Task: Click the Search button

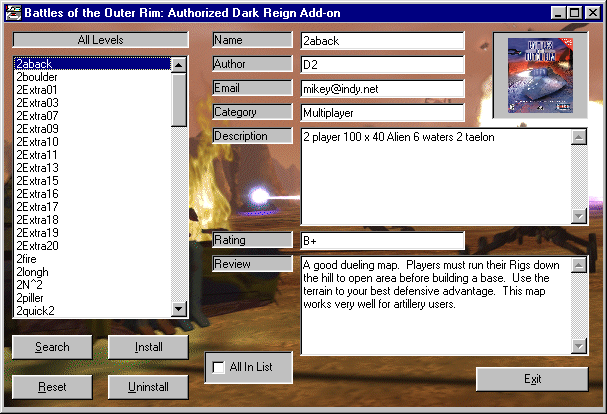Action: pyautogui.click(x=52, y=347)
